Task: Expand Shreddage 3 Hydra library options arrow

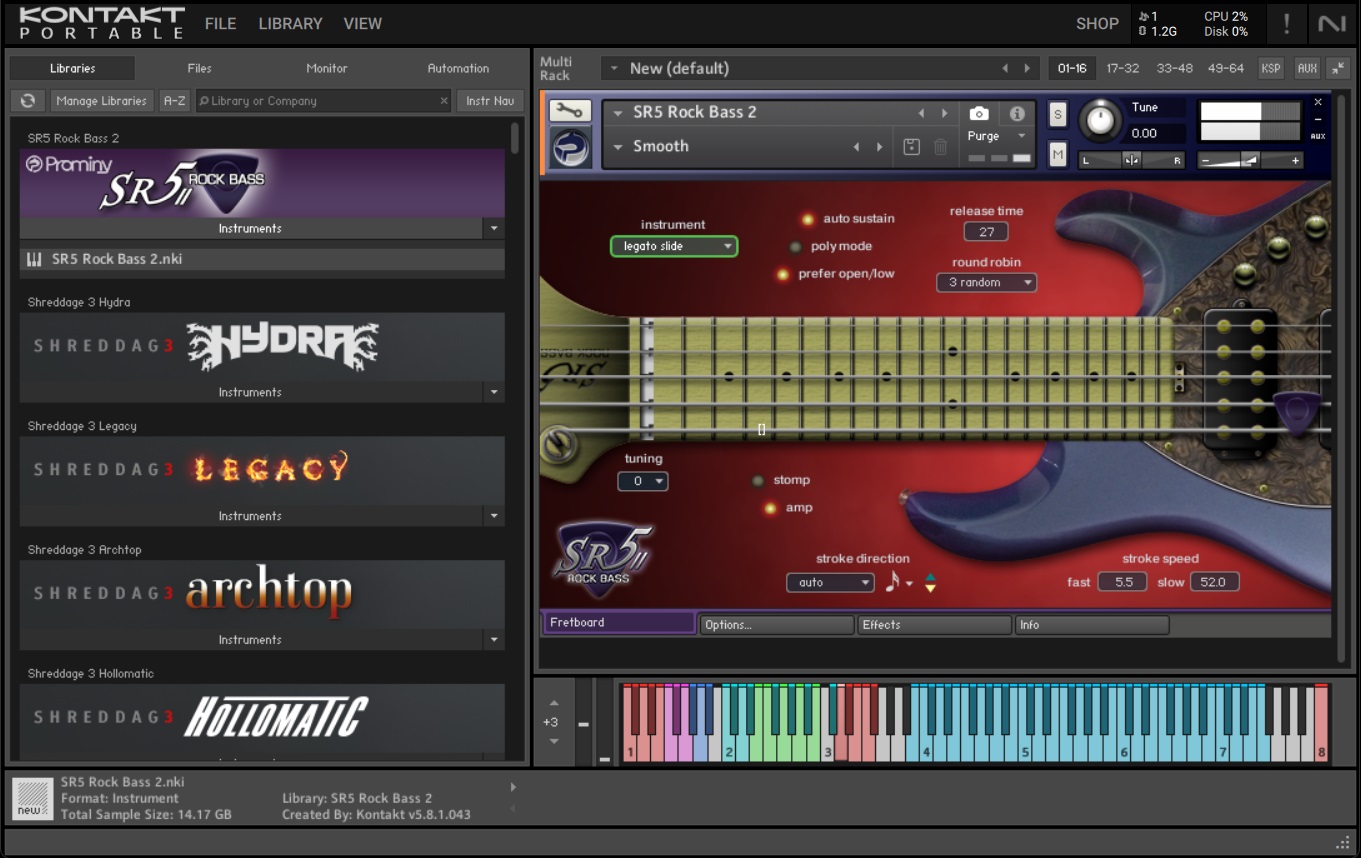Action: coord(494,393)
